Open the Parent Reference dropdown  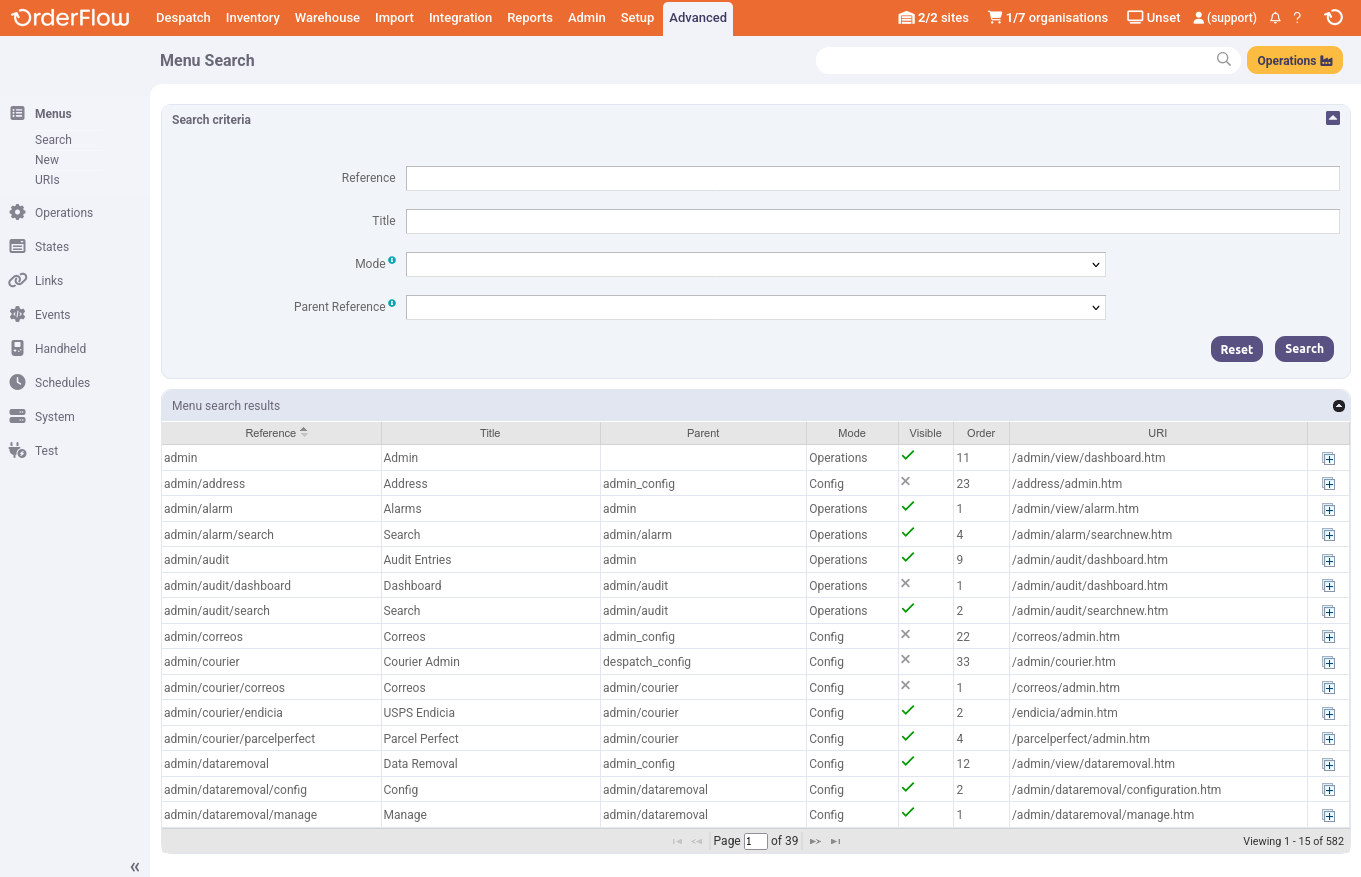(x=755, y=307)
